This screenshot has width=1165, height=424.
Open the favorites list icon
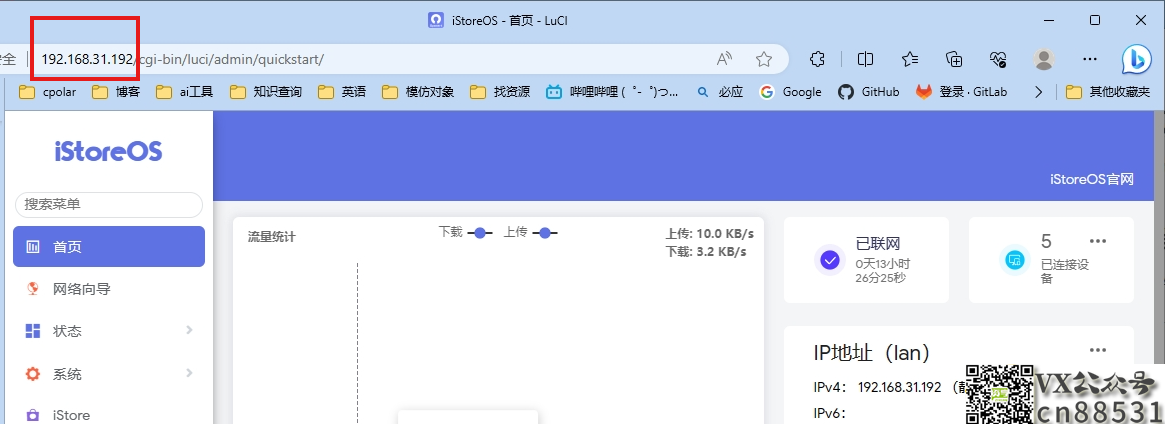[x=909, y=59]
